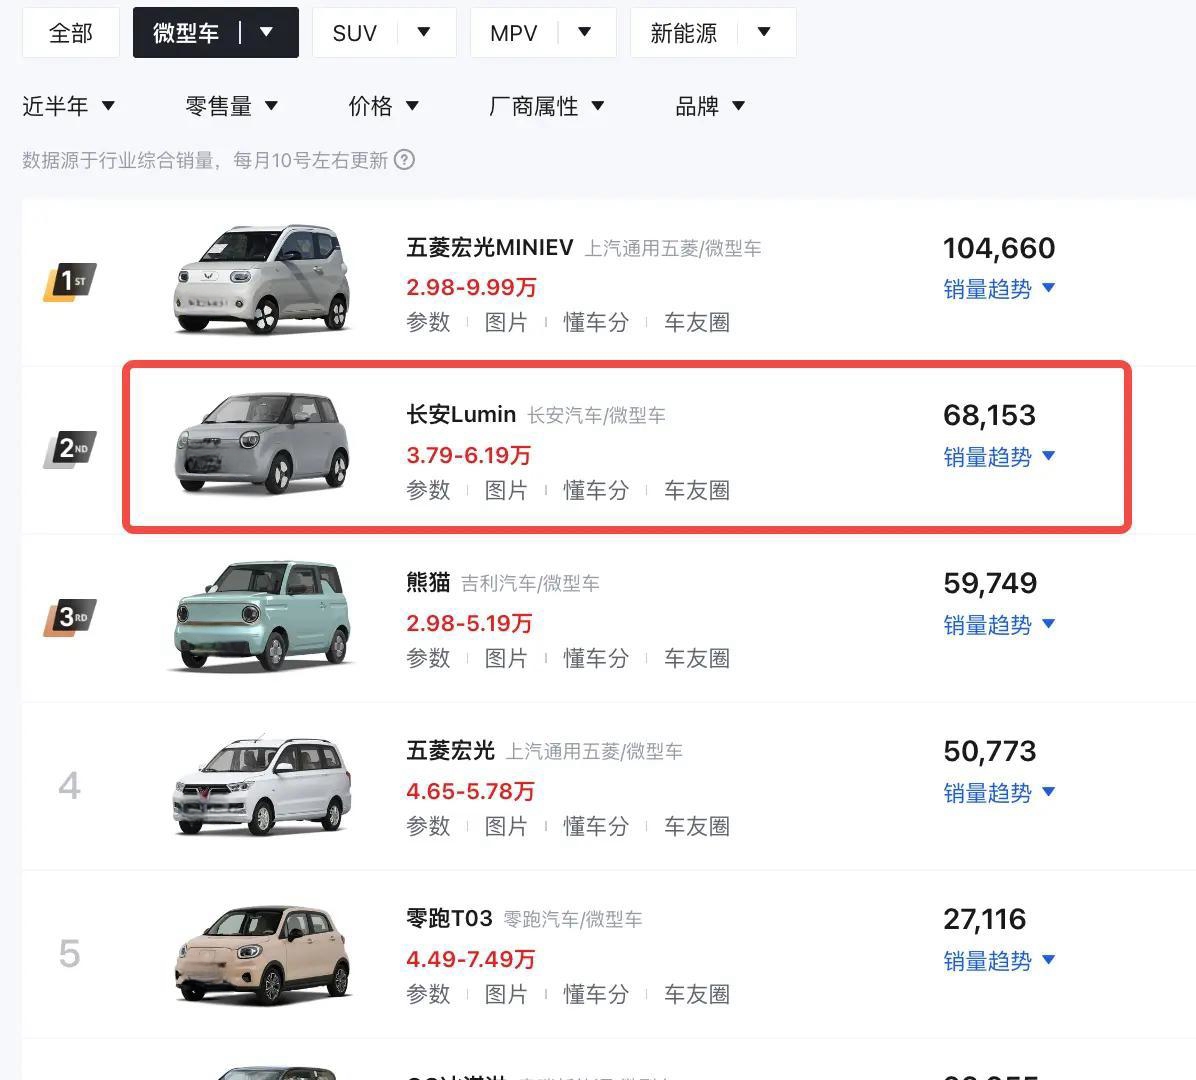Open 车友圈 for 熊猫
The height and width of the screenshot is (1080, 1196).
click(x=696, y=658)
